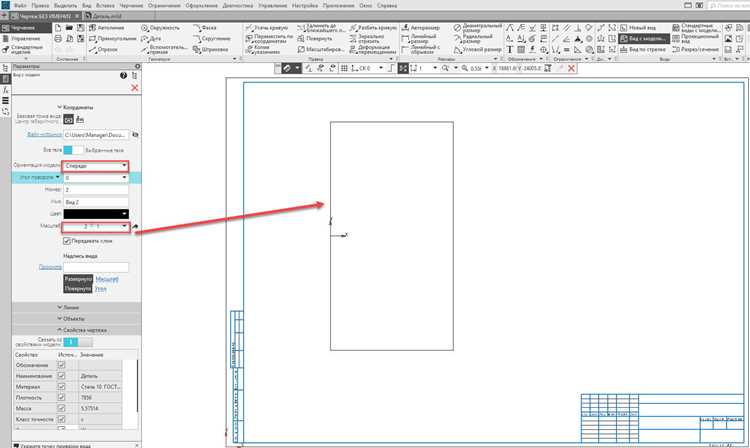Open the zoom scale dropdown in canvas toolbar
Screen dimensions: 750x448
click(487, 68)
